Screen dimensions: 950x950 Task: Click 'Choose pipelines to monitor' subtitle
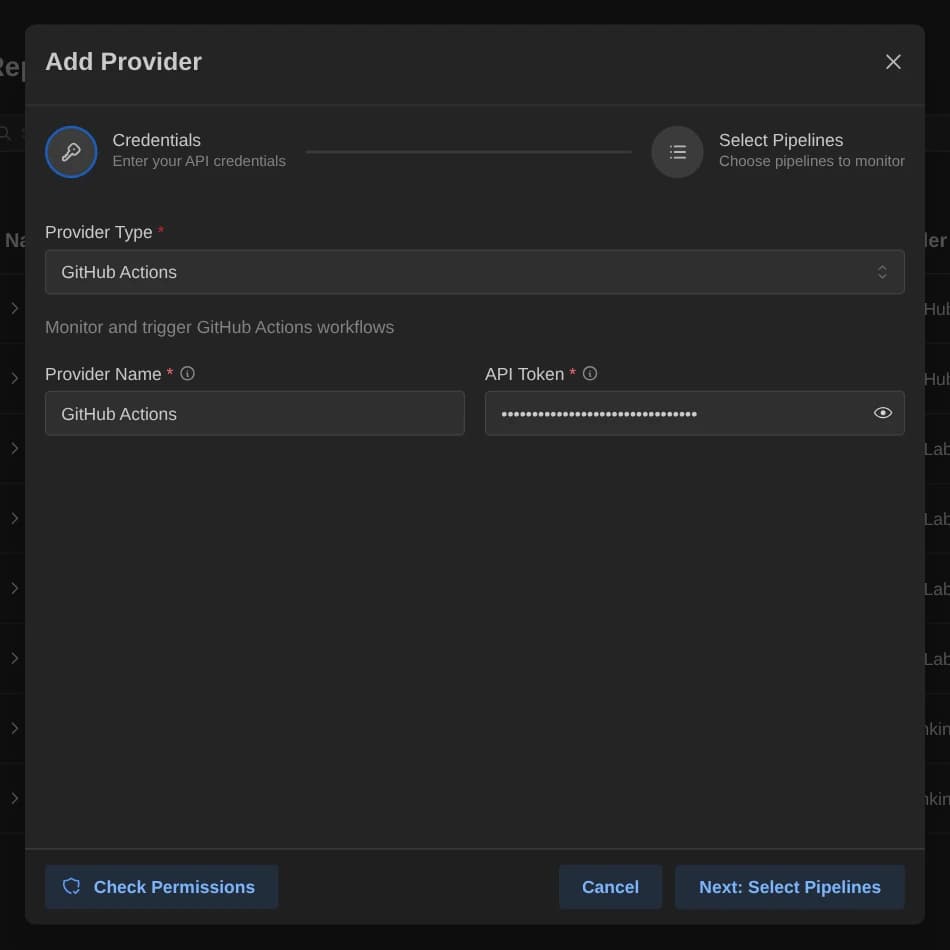811,161
